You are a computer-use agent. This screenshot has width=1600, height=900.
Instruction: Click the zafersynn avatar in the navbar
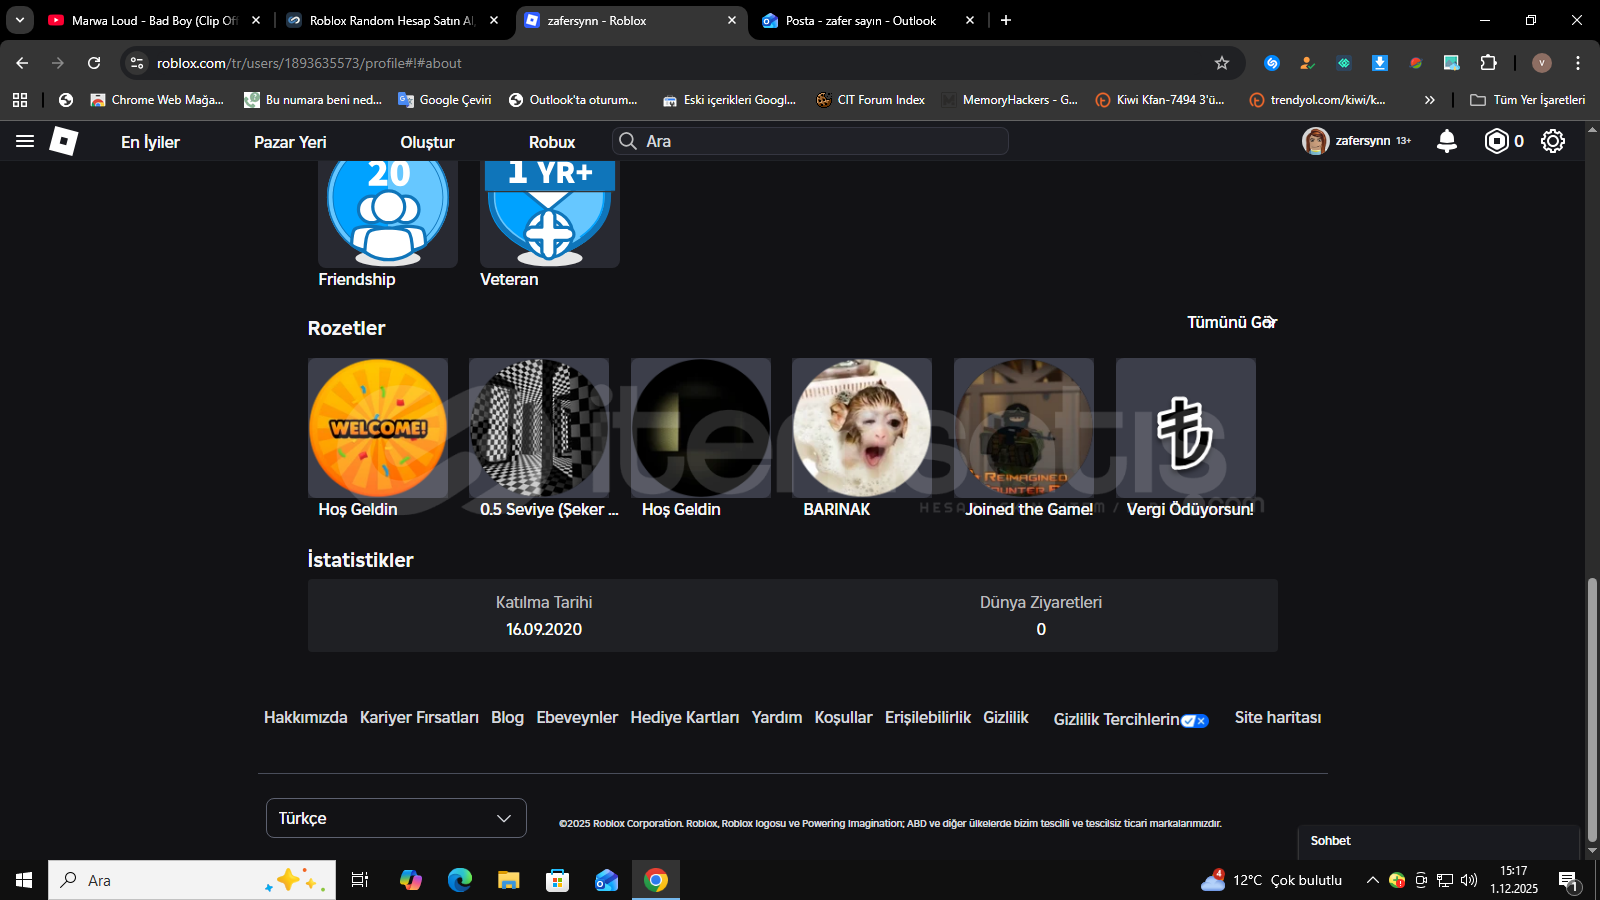[1315, 141]
